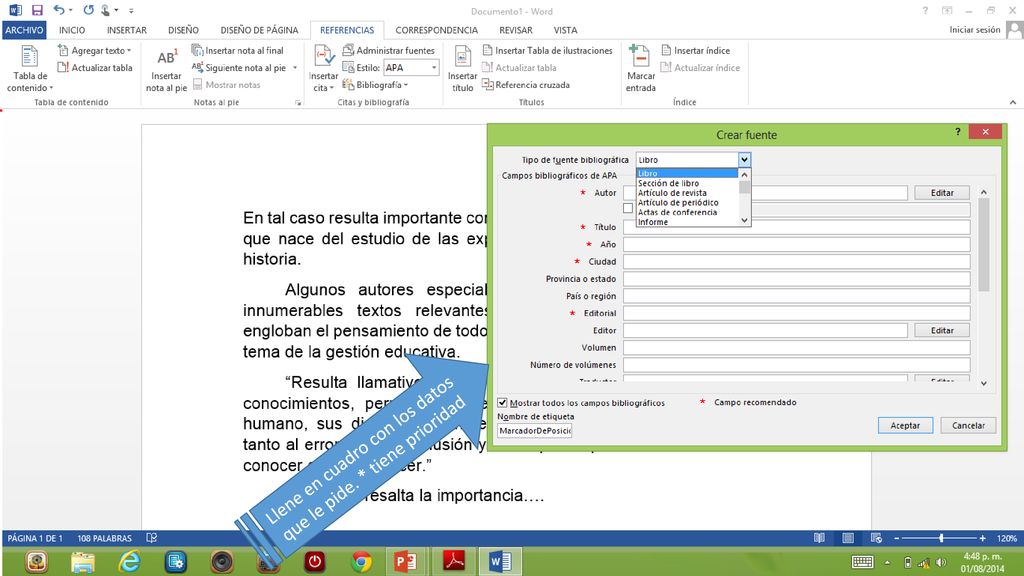Click Insertar índice
The width and height of the screenshot is (1024, 576).
(x=696, y=50)
